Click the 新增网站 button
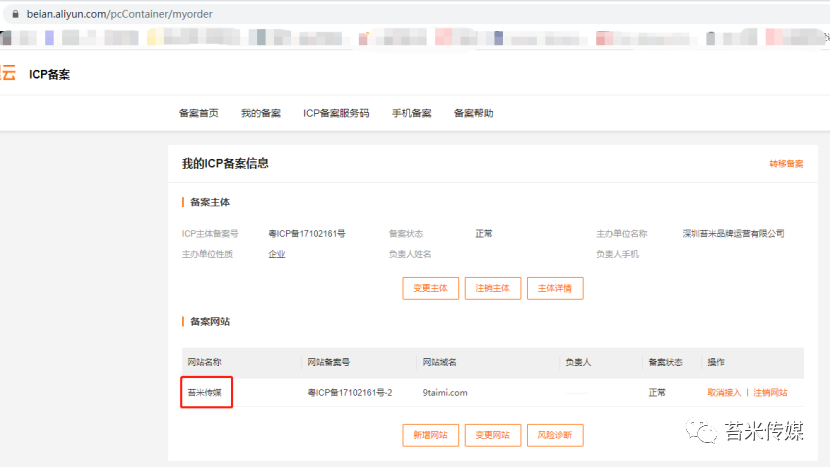The width and height of the screenshot is (830, 467). [x=431, y=435]
